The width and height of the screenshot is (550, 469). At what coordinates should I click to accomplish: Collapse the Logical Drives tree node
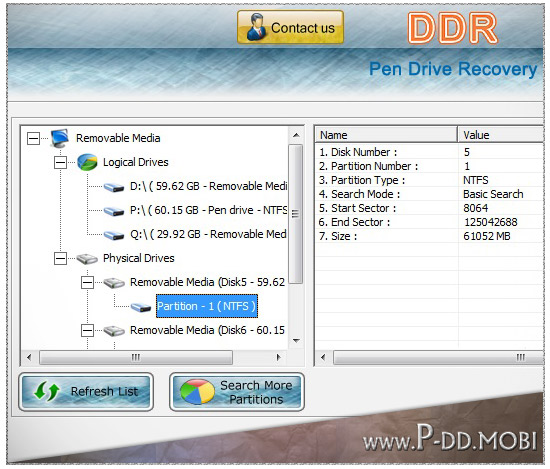click(60, 162)
